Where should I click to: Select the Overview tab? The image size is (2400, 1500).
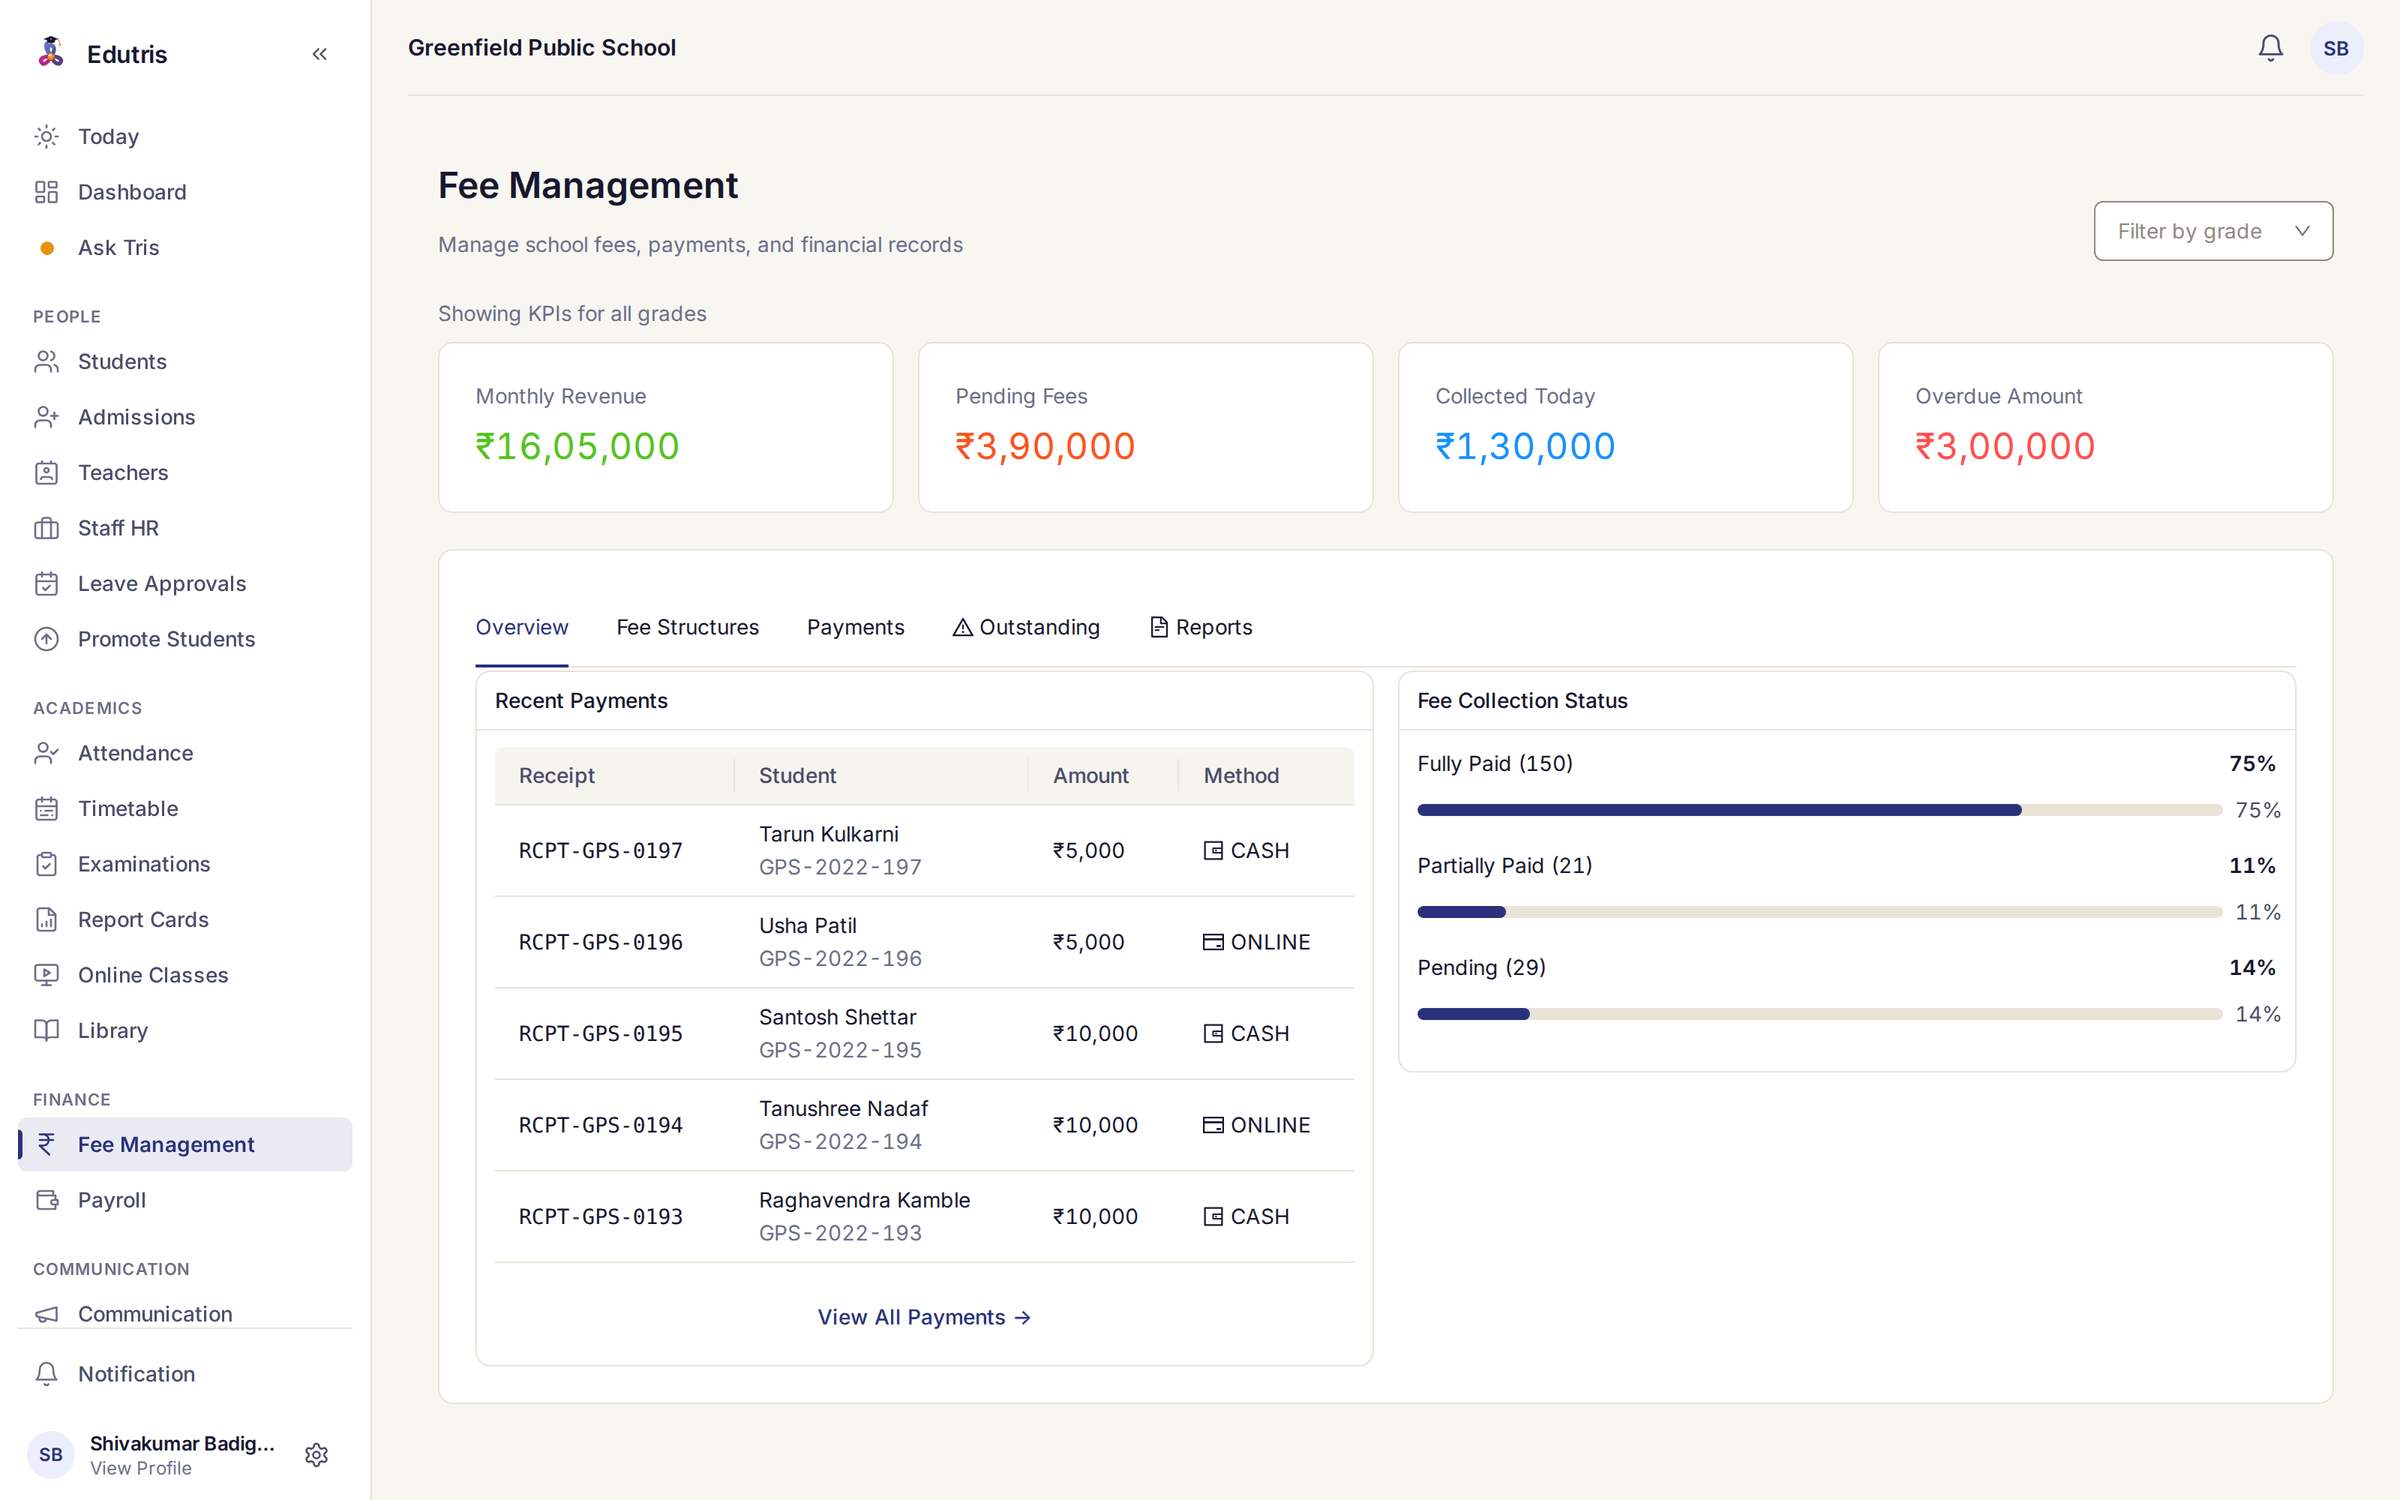(521, 627)
